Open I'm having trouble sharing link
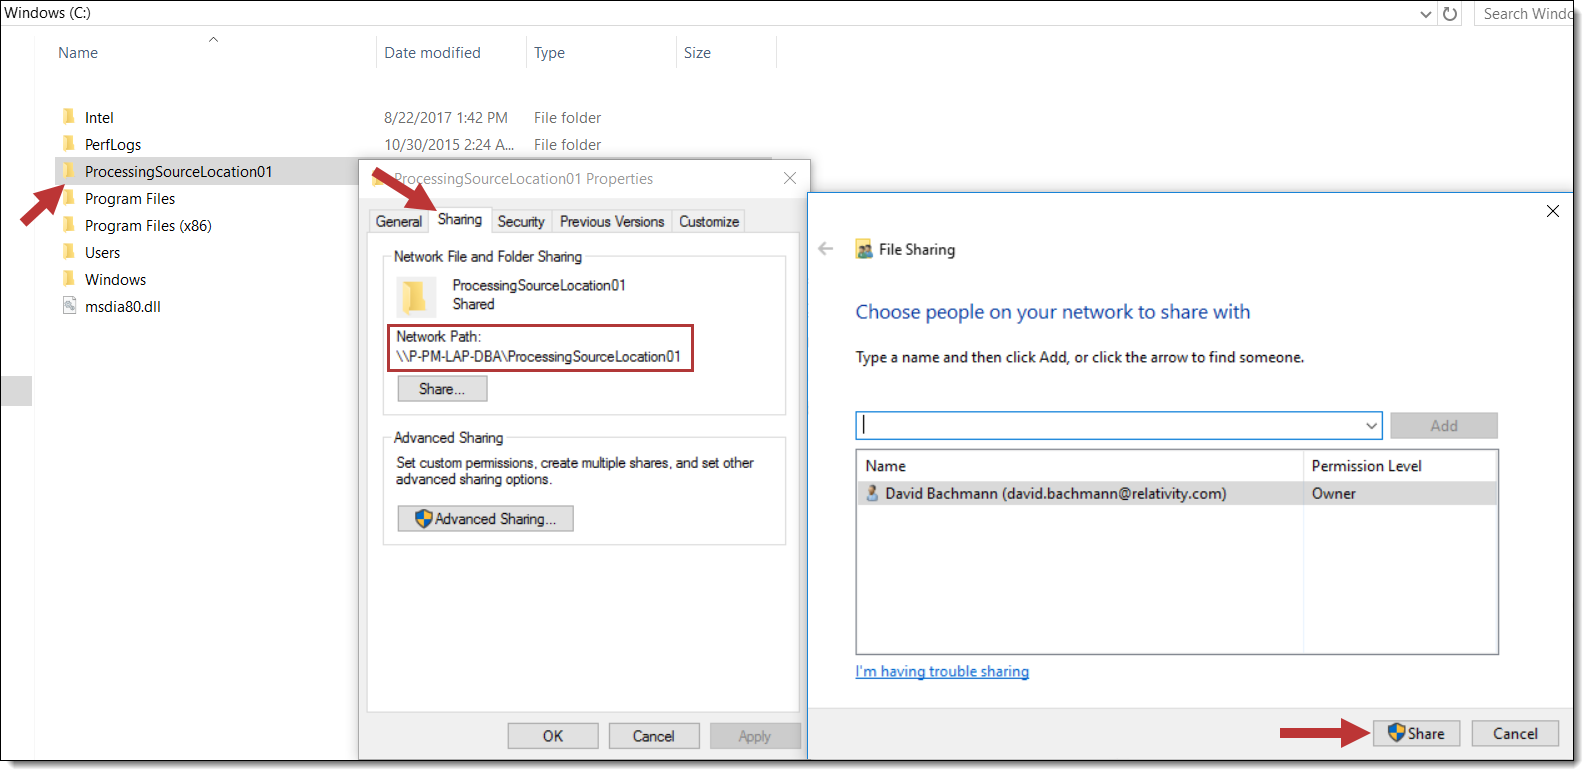 [x=942, y=672]
